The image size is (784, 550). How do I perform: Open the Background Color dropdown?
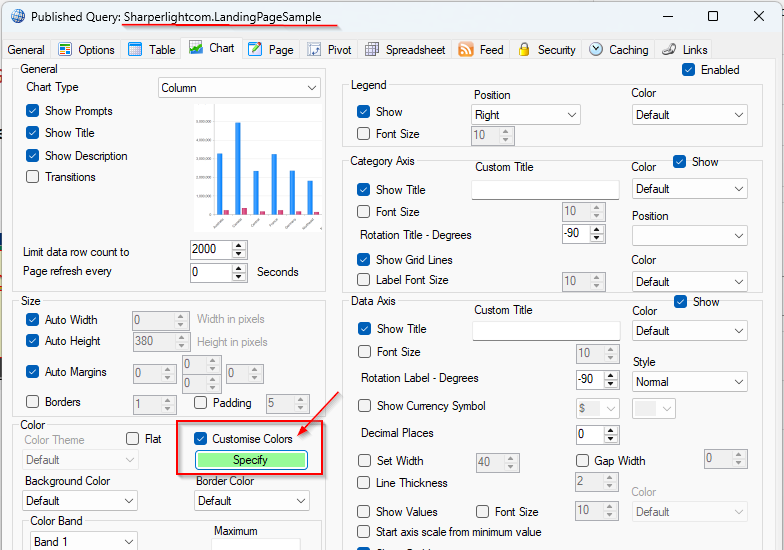tap(80, 500)
